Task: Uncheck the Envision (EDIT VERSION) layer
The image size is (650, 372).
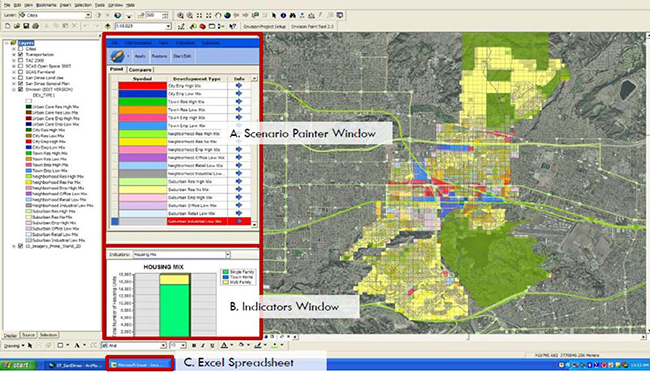Action: click(x=20, y=90)
